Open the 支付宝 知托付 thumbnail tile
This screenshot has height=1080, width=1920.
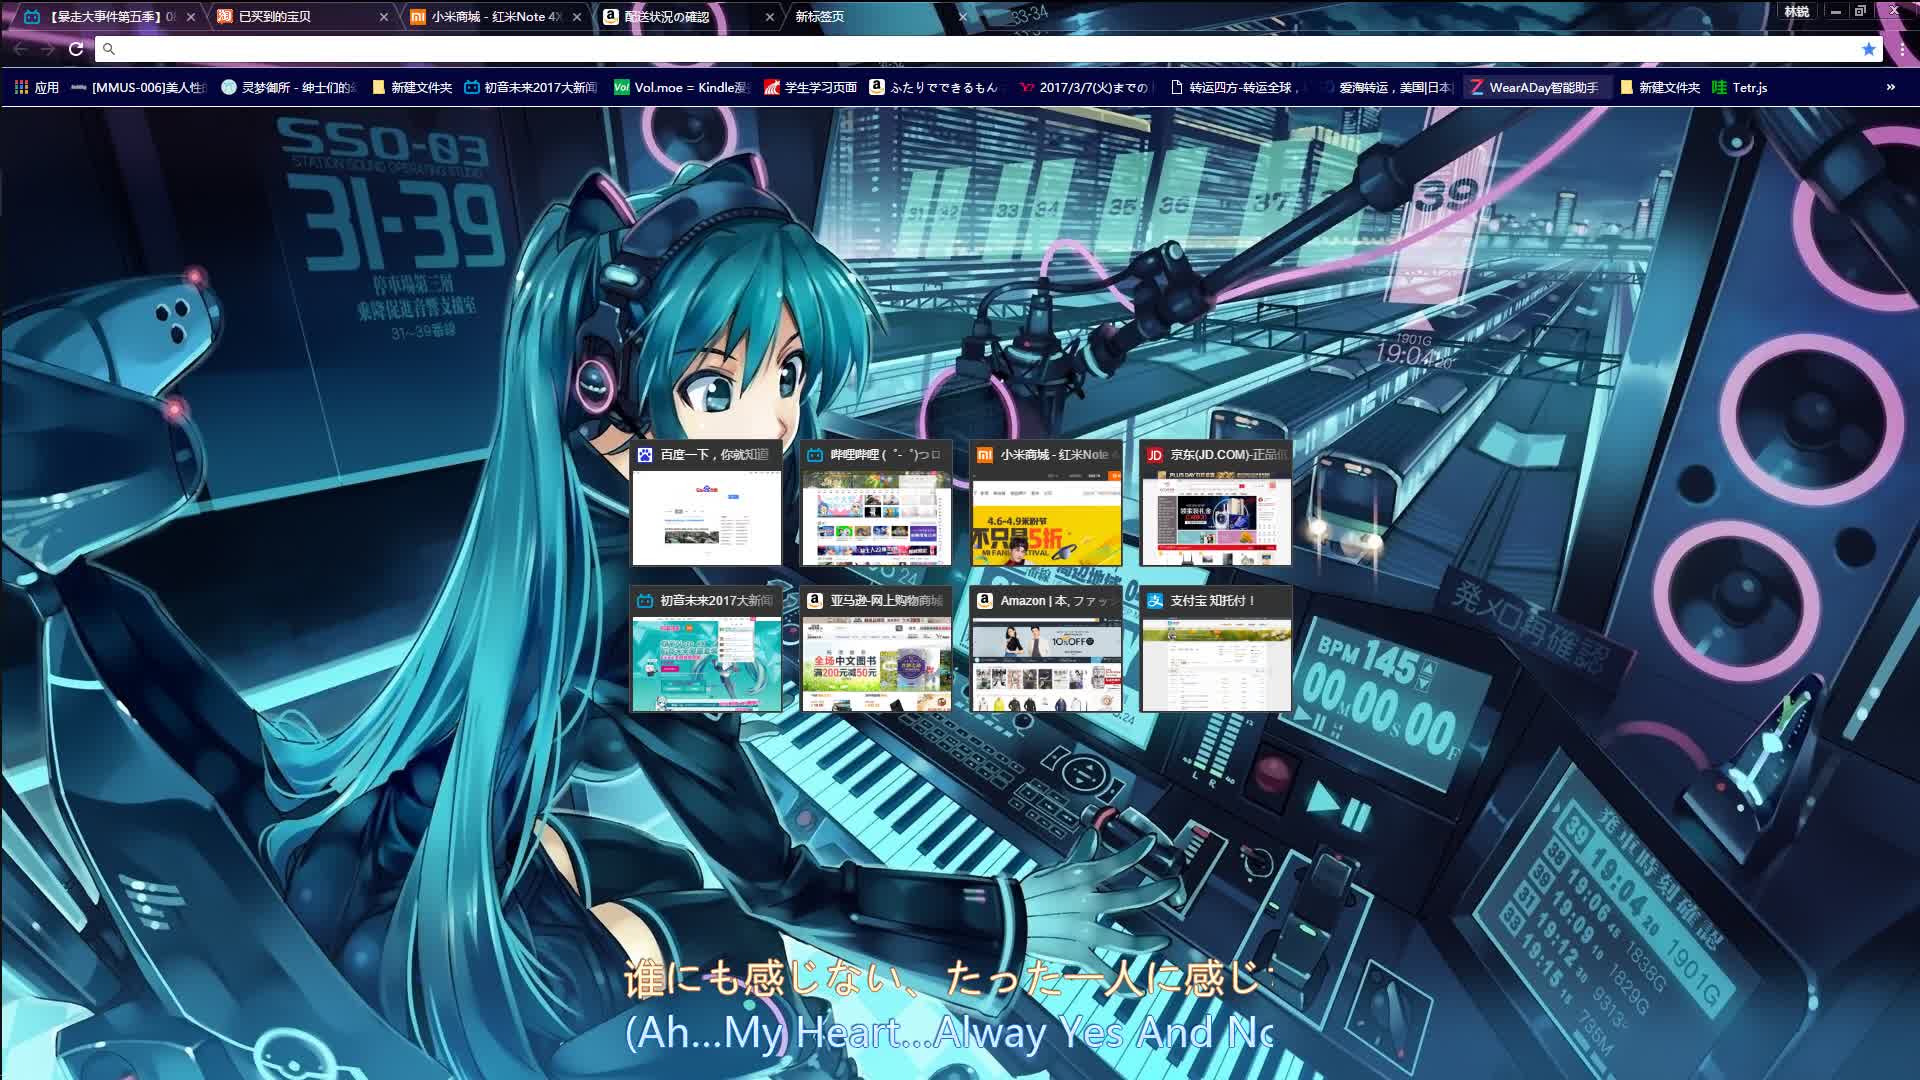1216,649
